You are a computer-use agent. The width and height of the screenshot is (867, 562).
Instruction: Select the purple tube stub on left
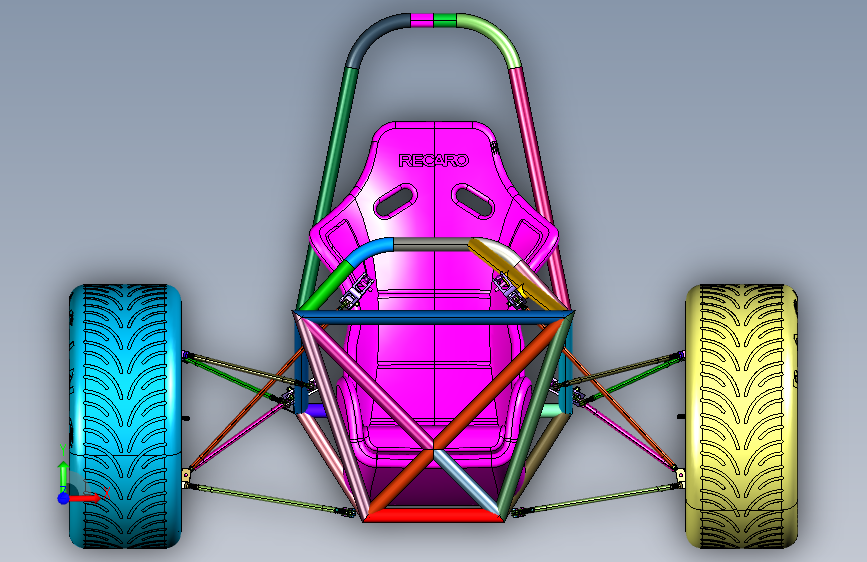coord(316,410)
